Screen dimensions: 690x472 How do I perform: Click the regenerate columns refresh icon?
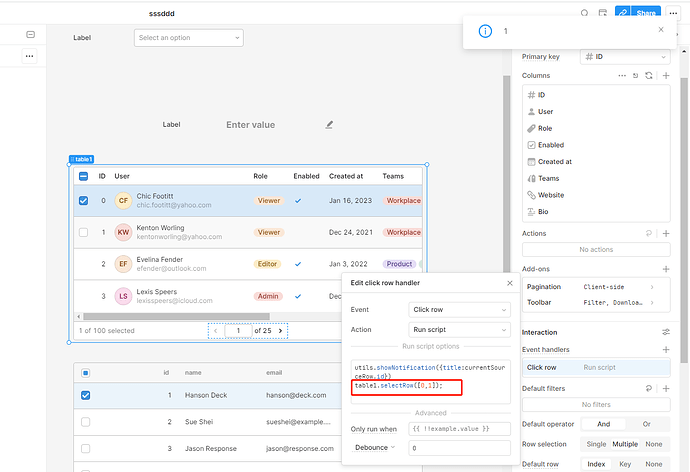(649, 76)
